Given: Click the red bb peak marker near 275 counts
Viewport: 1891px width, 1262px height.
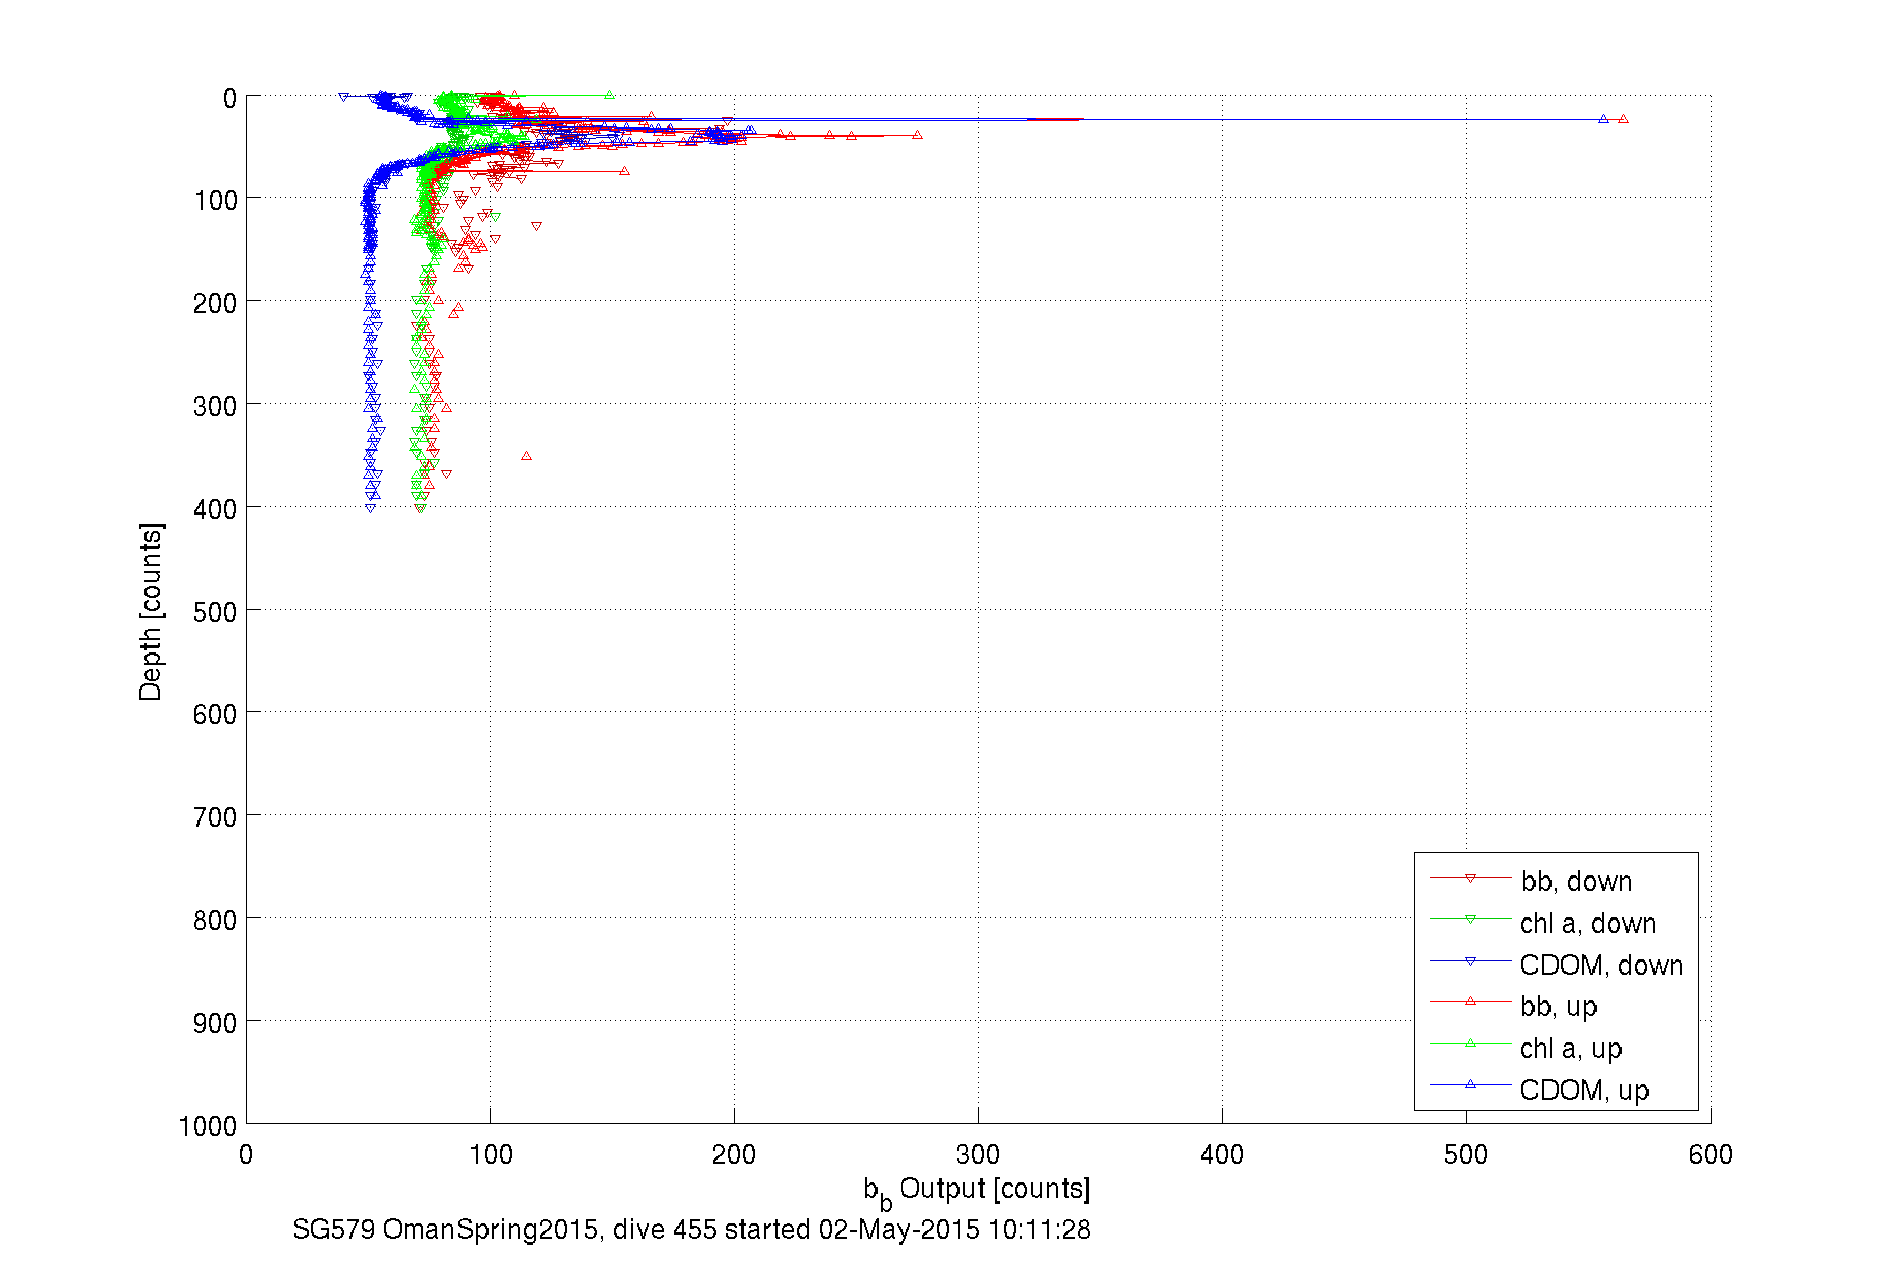Looking at the screenshot, I should [x=917, y=135].
